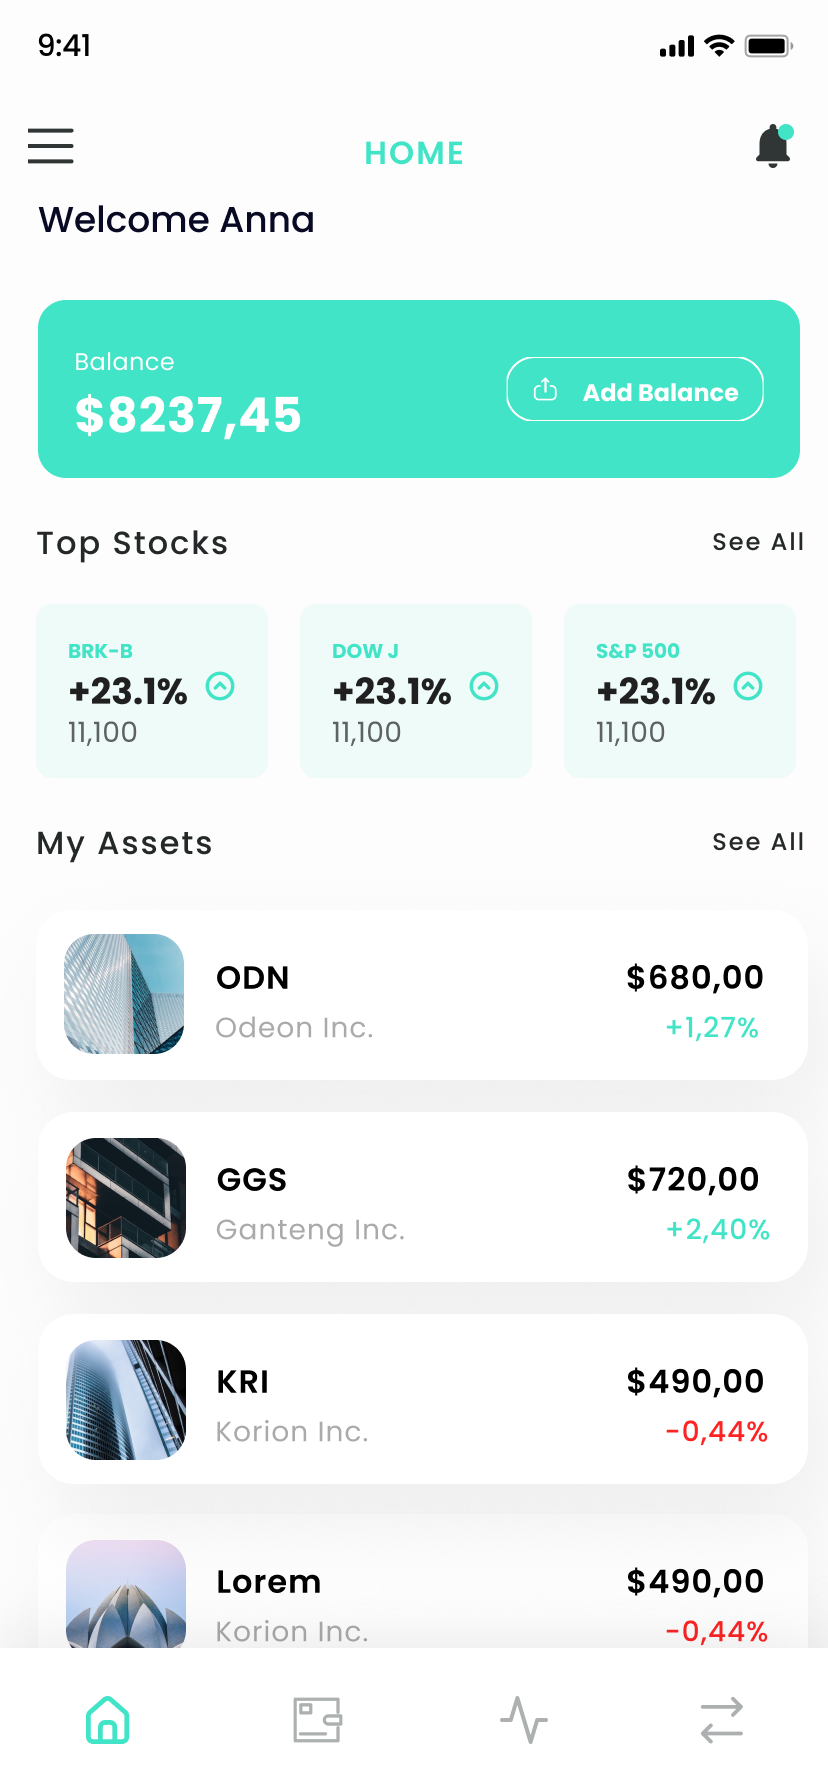828x1792 pixels.
Task: Tap the Add Balance button
Action: pos(635,390)
